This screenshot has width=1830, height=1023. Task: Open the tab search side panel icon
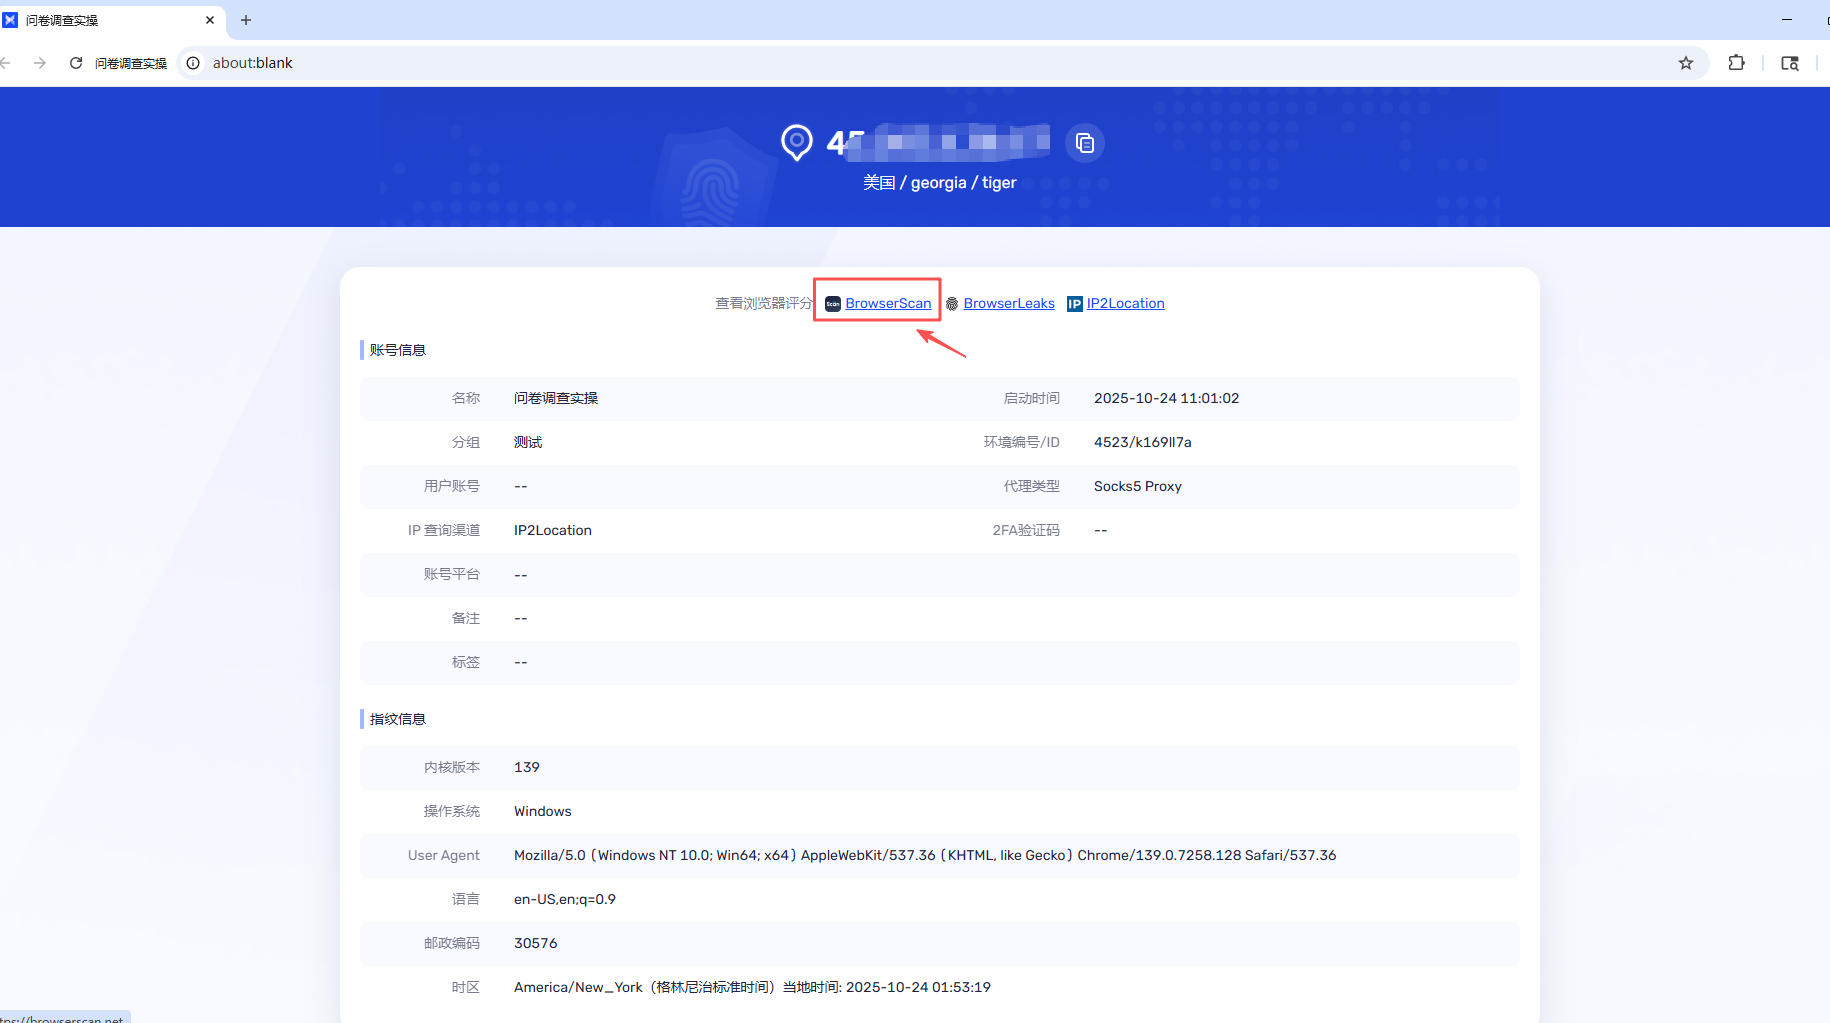pos(1790,63)
